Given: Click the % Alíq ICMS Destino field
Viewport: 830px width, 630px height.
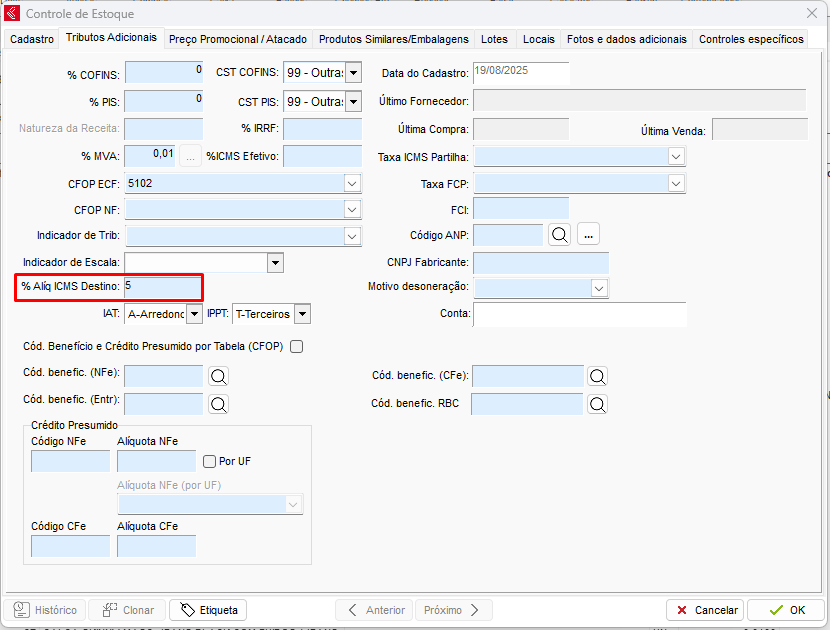Looking at the screenshot, I should tap(162, 287).
